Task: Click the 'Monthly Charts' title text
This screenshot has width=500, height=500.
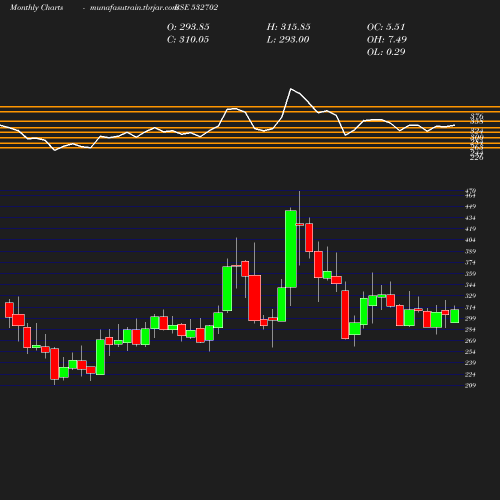Action: coord(36,7)
